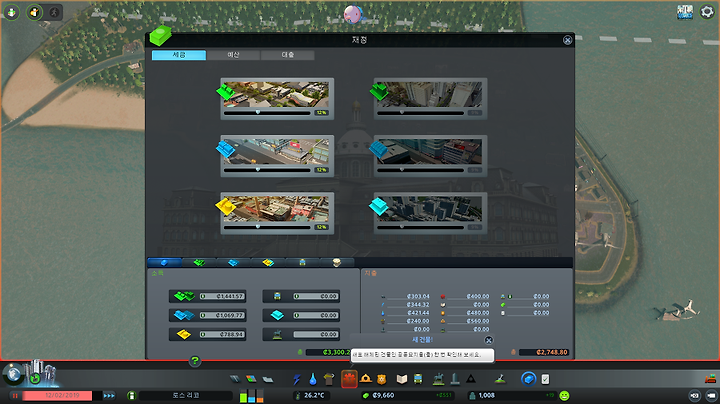
Task: Adjust office tax rate slider
Action: (x=420, y=227)
